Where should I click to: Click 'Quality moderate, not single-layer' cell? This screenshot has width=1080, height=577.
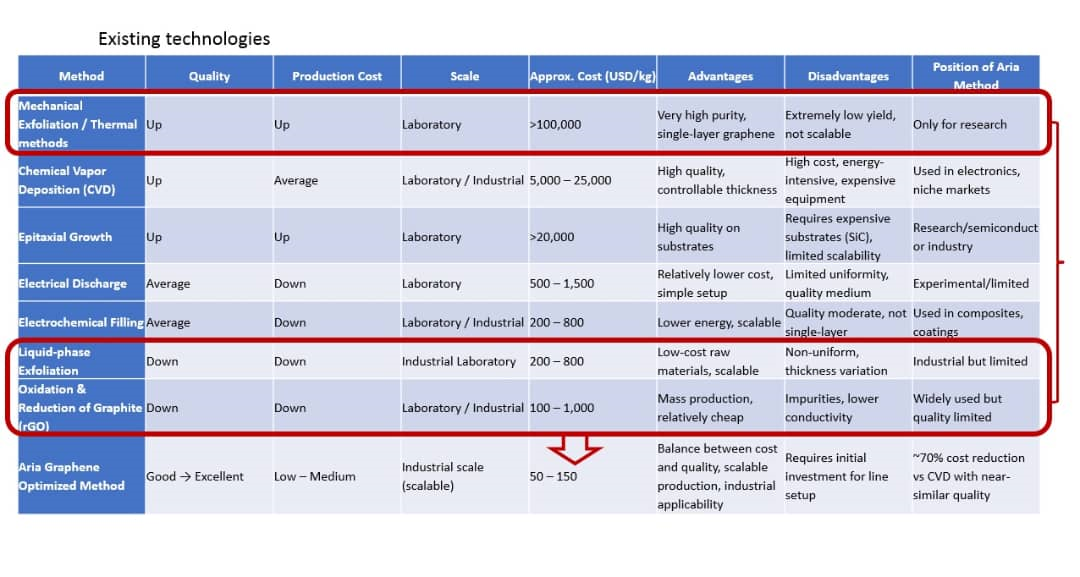coord(846,322)
